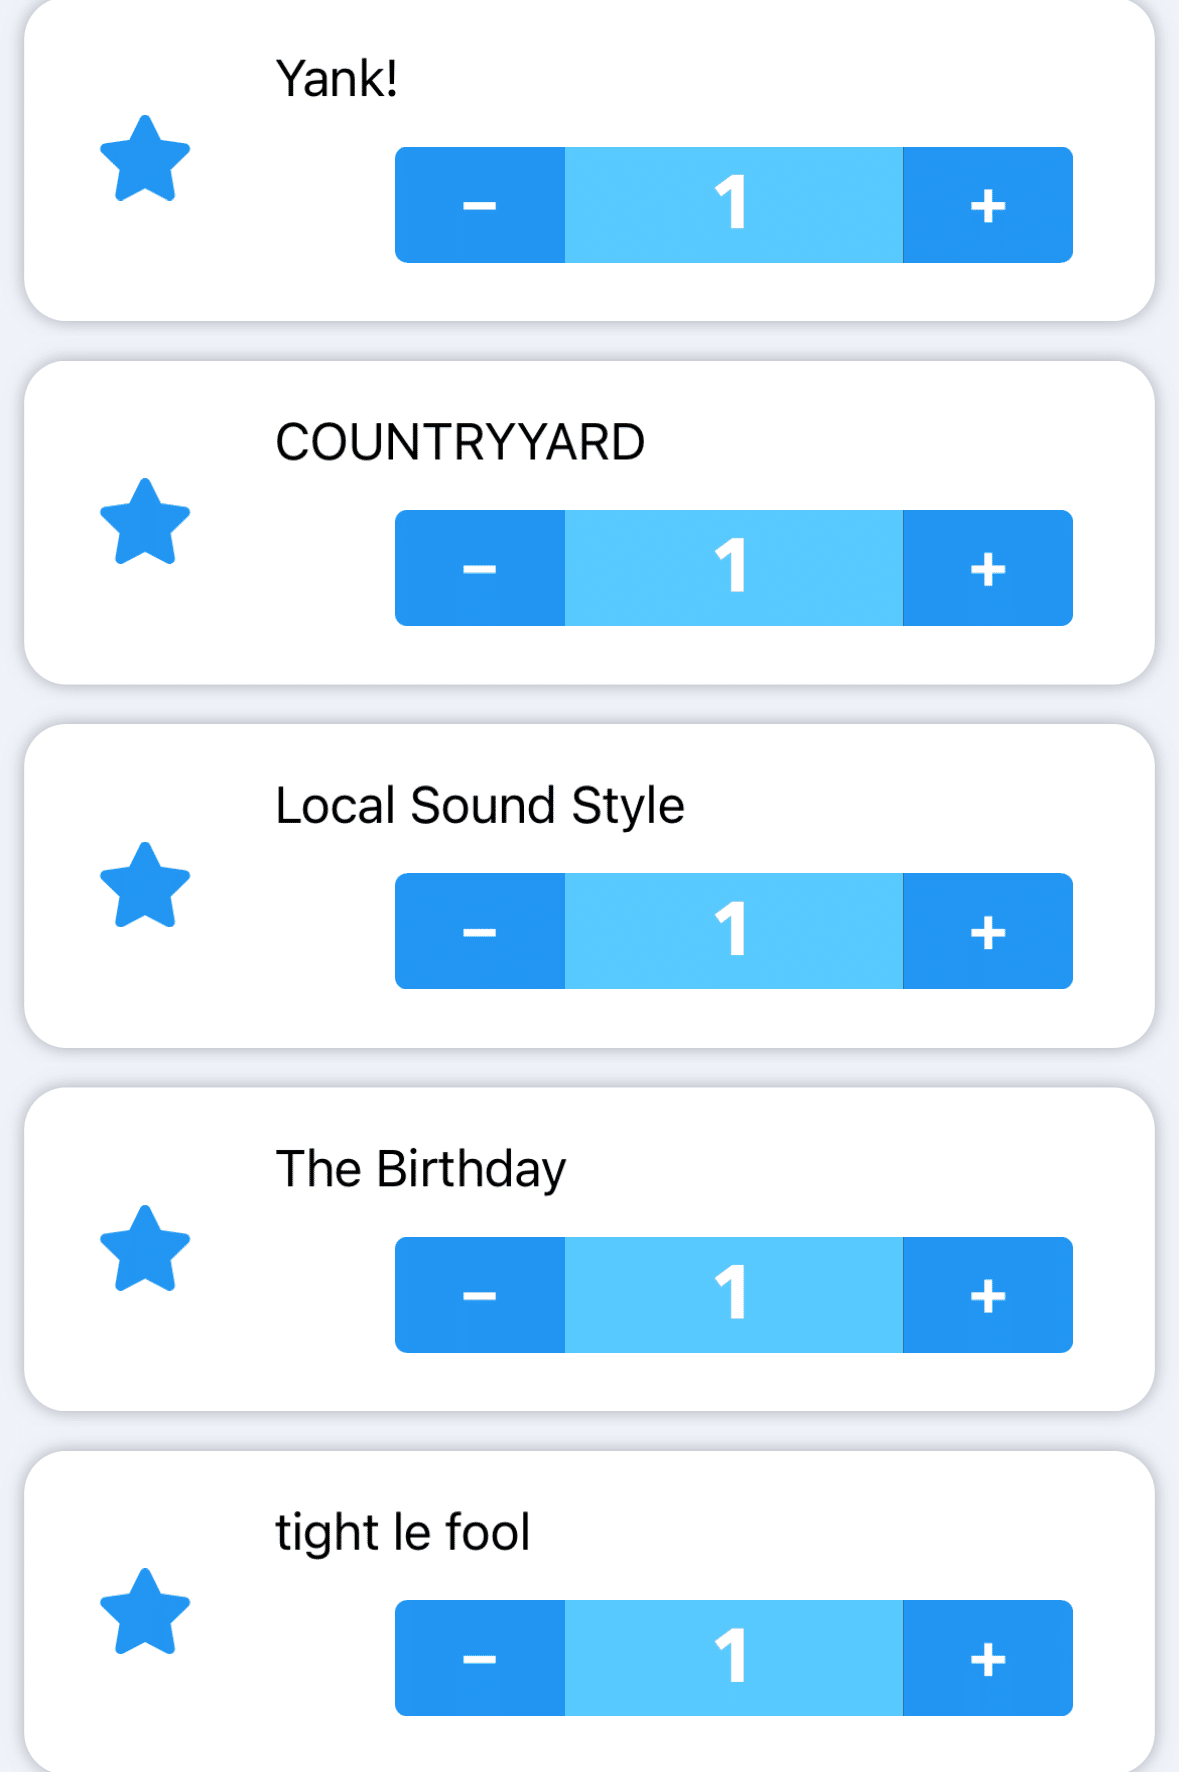Unfavorite Local Sound Style with its star
The width and height of the screenshot is (1179, 1772).
point(145,886)
